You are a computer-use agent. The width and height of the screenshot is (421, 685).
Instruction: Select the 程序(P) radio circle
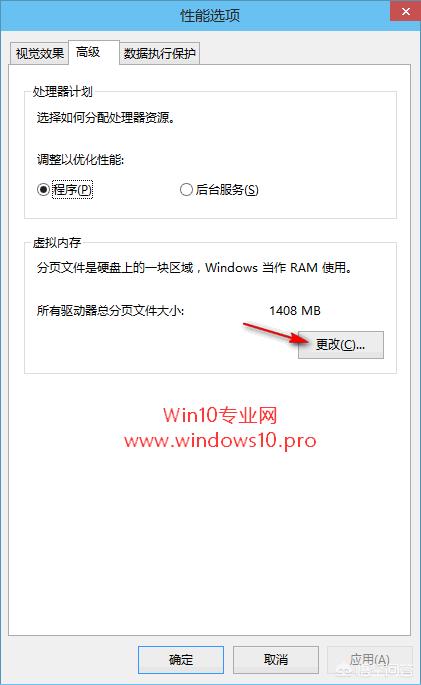43,190
